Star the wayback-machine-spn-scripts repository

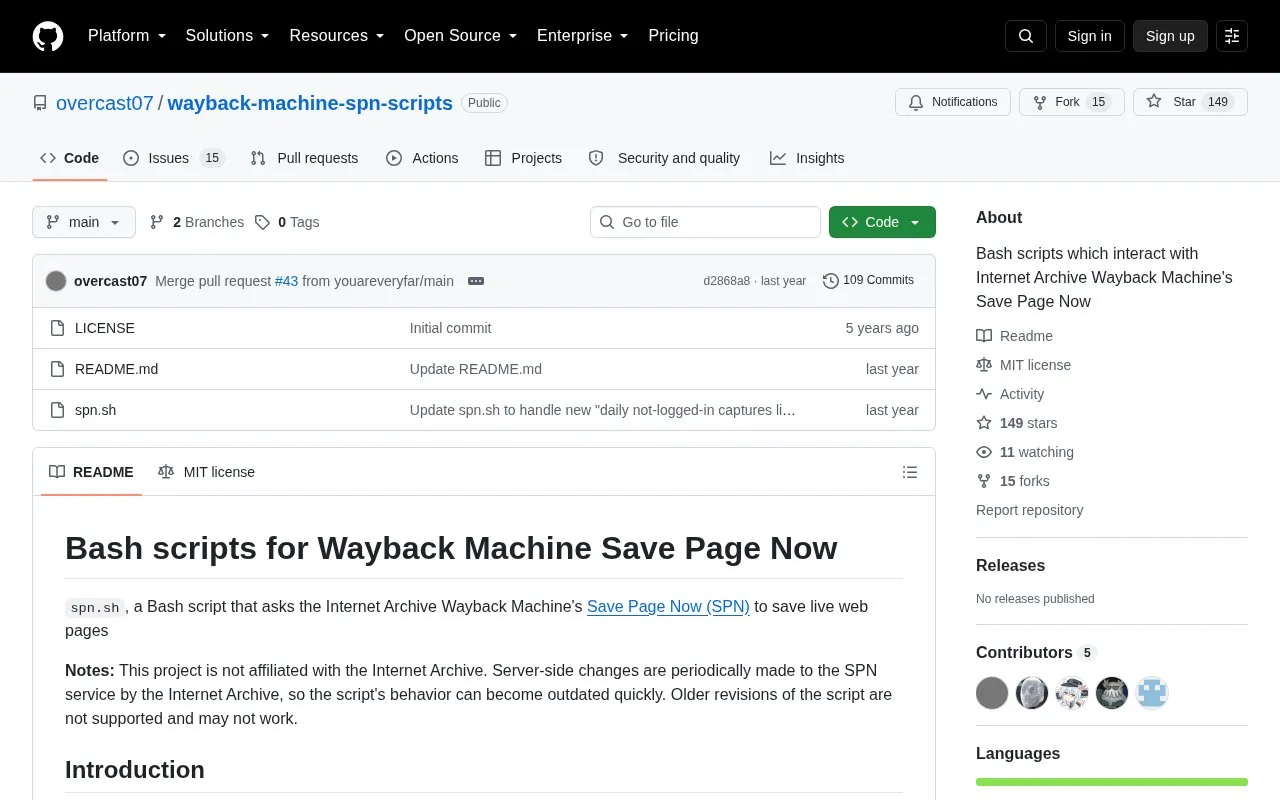click(1190, 102)
